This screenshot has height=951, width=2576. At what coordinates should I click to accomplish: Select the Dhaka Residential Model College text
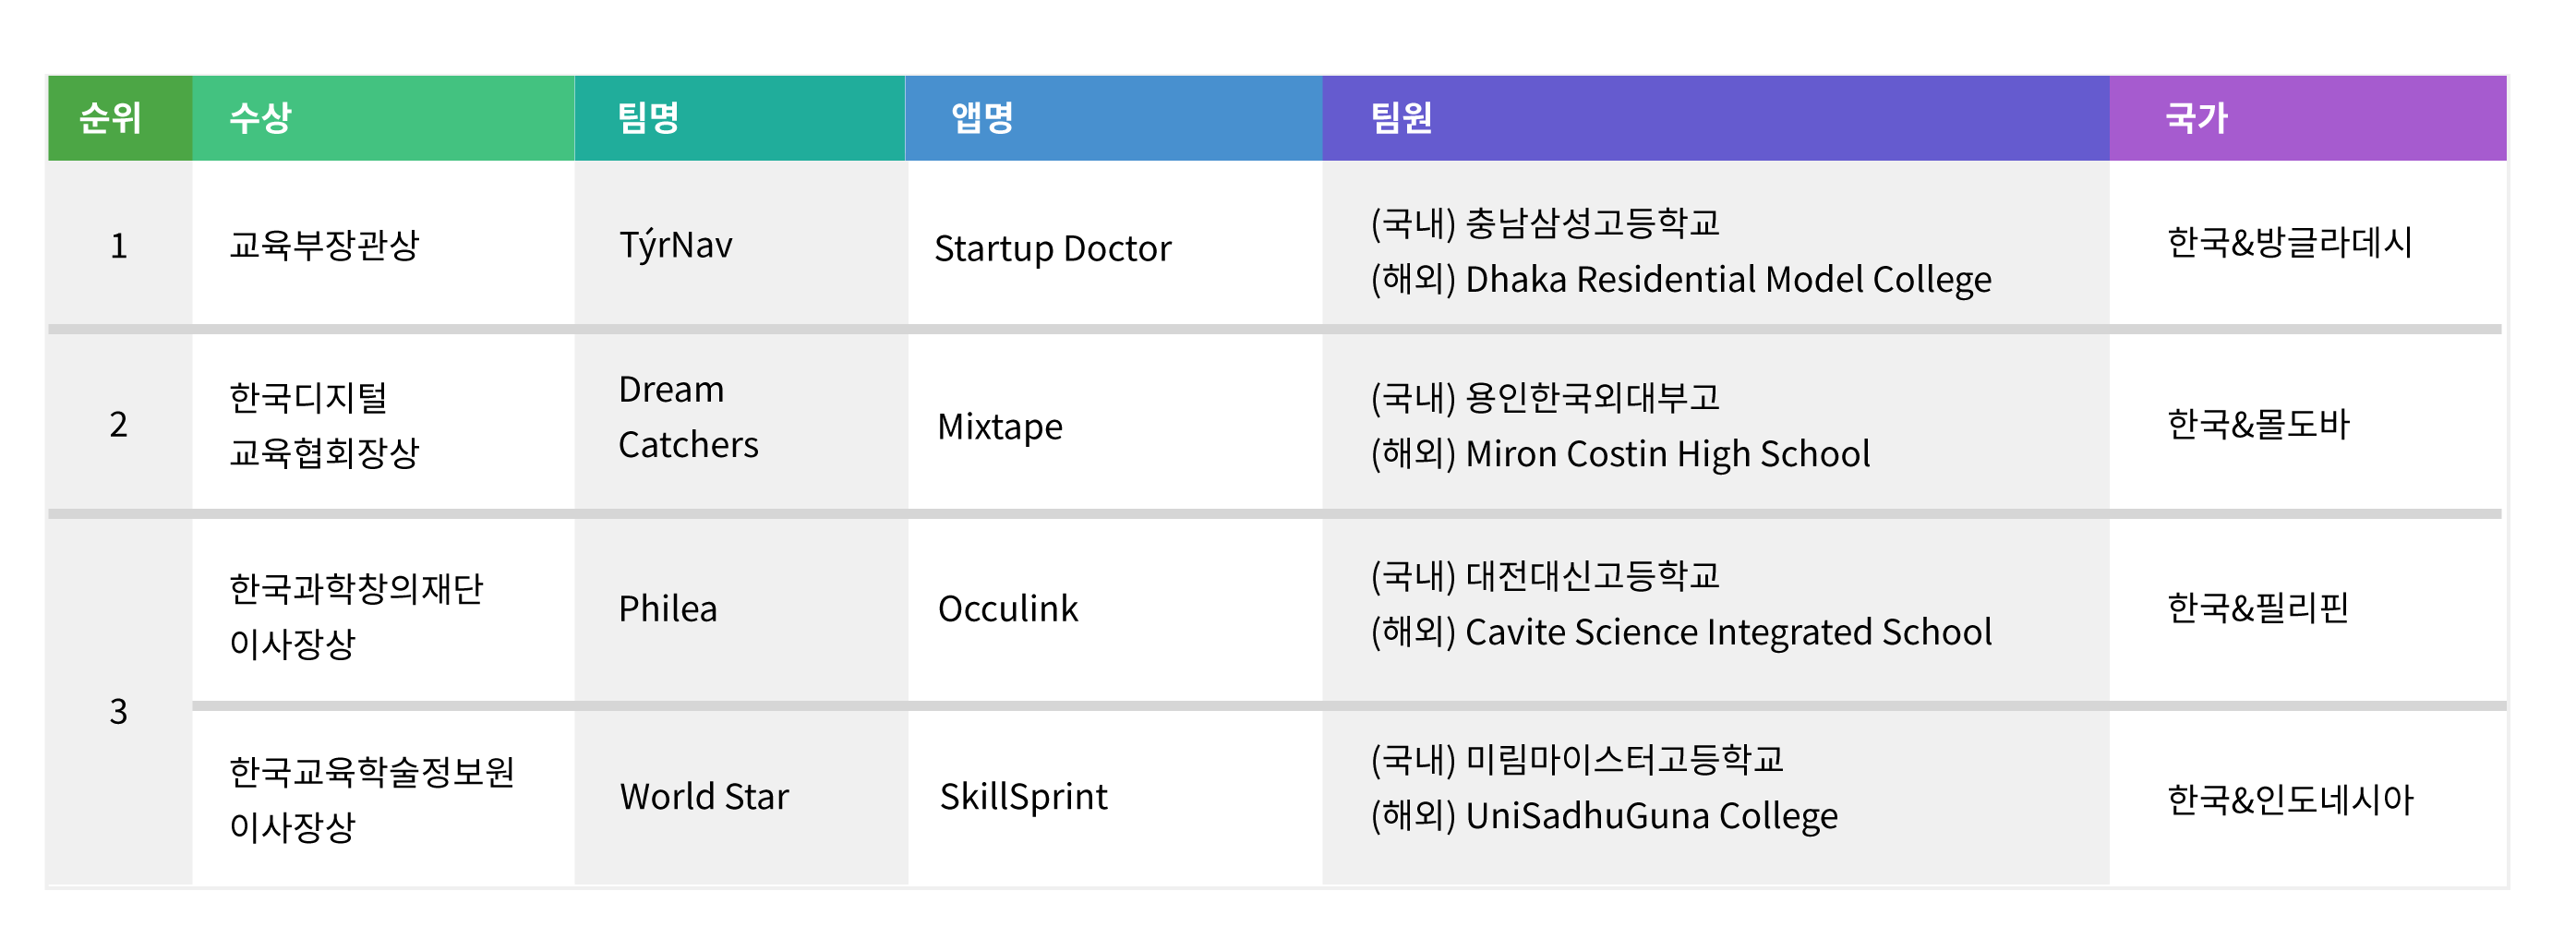[x=1728, y=279]
